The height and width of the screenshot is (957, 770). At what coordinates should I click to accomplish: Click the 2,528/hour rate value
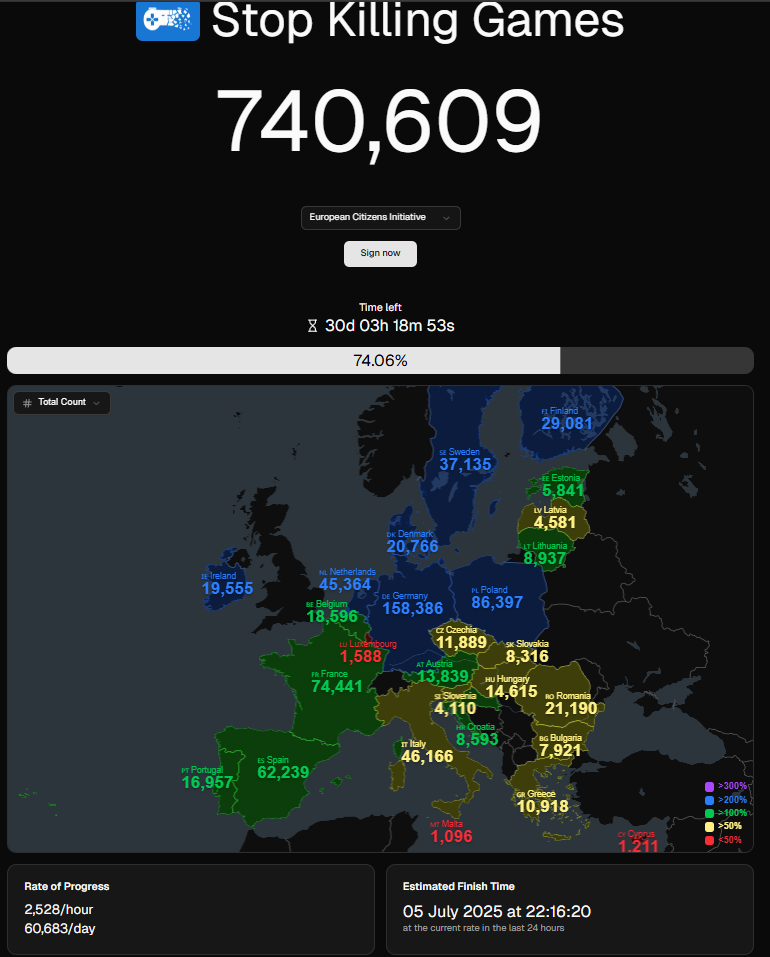click(x=59, y=910)
